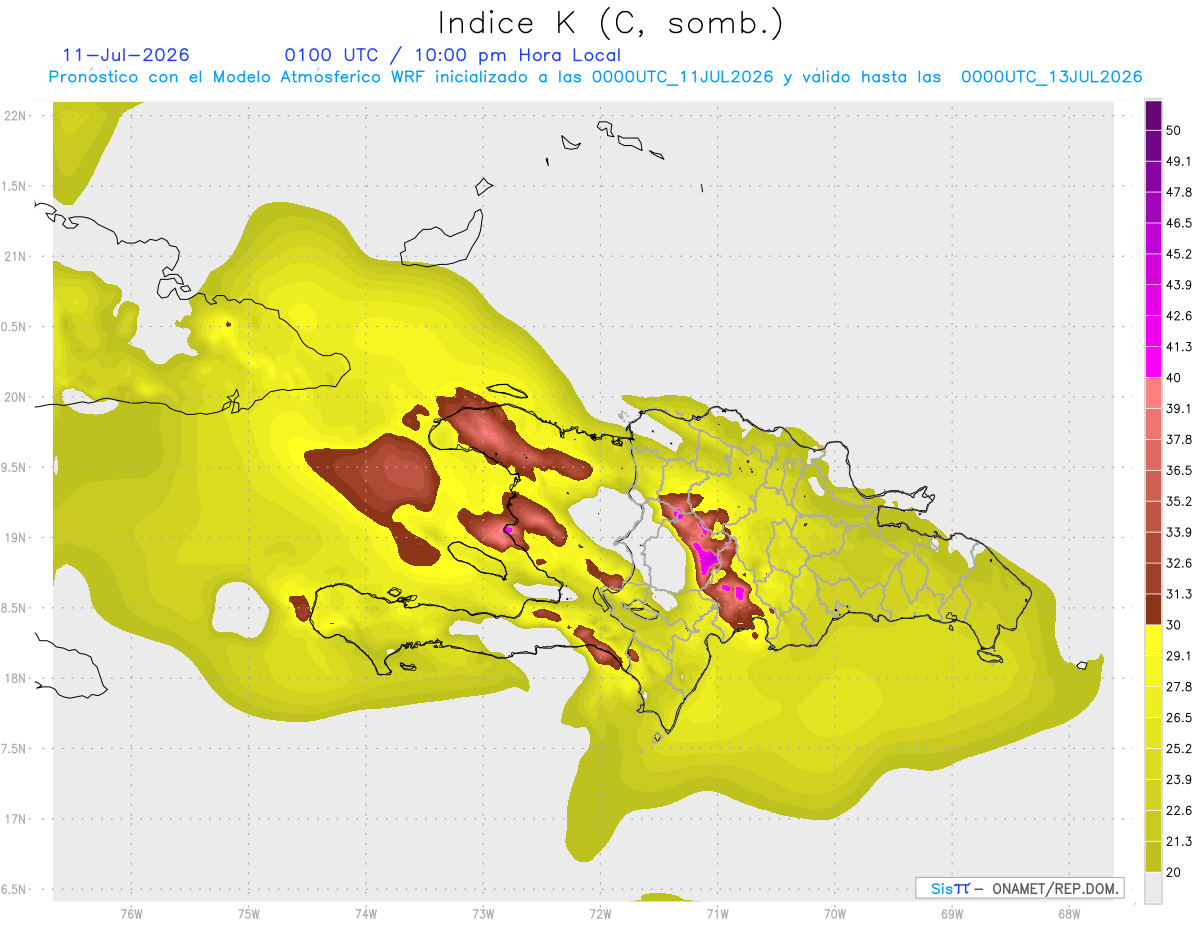The width and height of the screenshot is (1200, 927).
Task: Pick the colorbar value "30"
Action: point(1176,625)
